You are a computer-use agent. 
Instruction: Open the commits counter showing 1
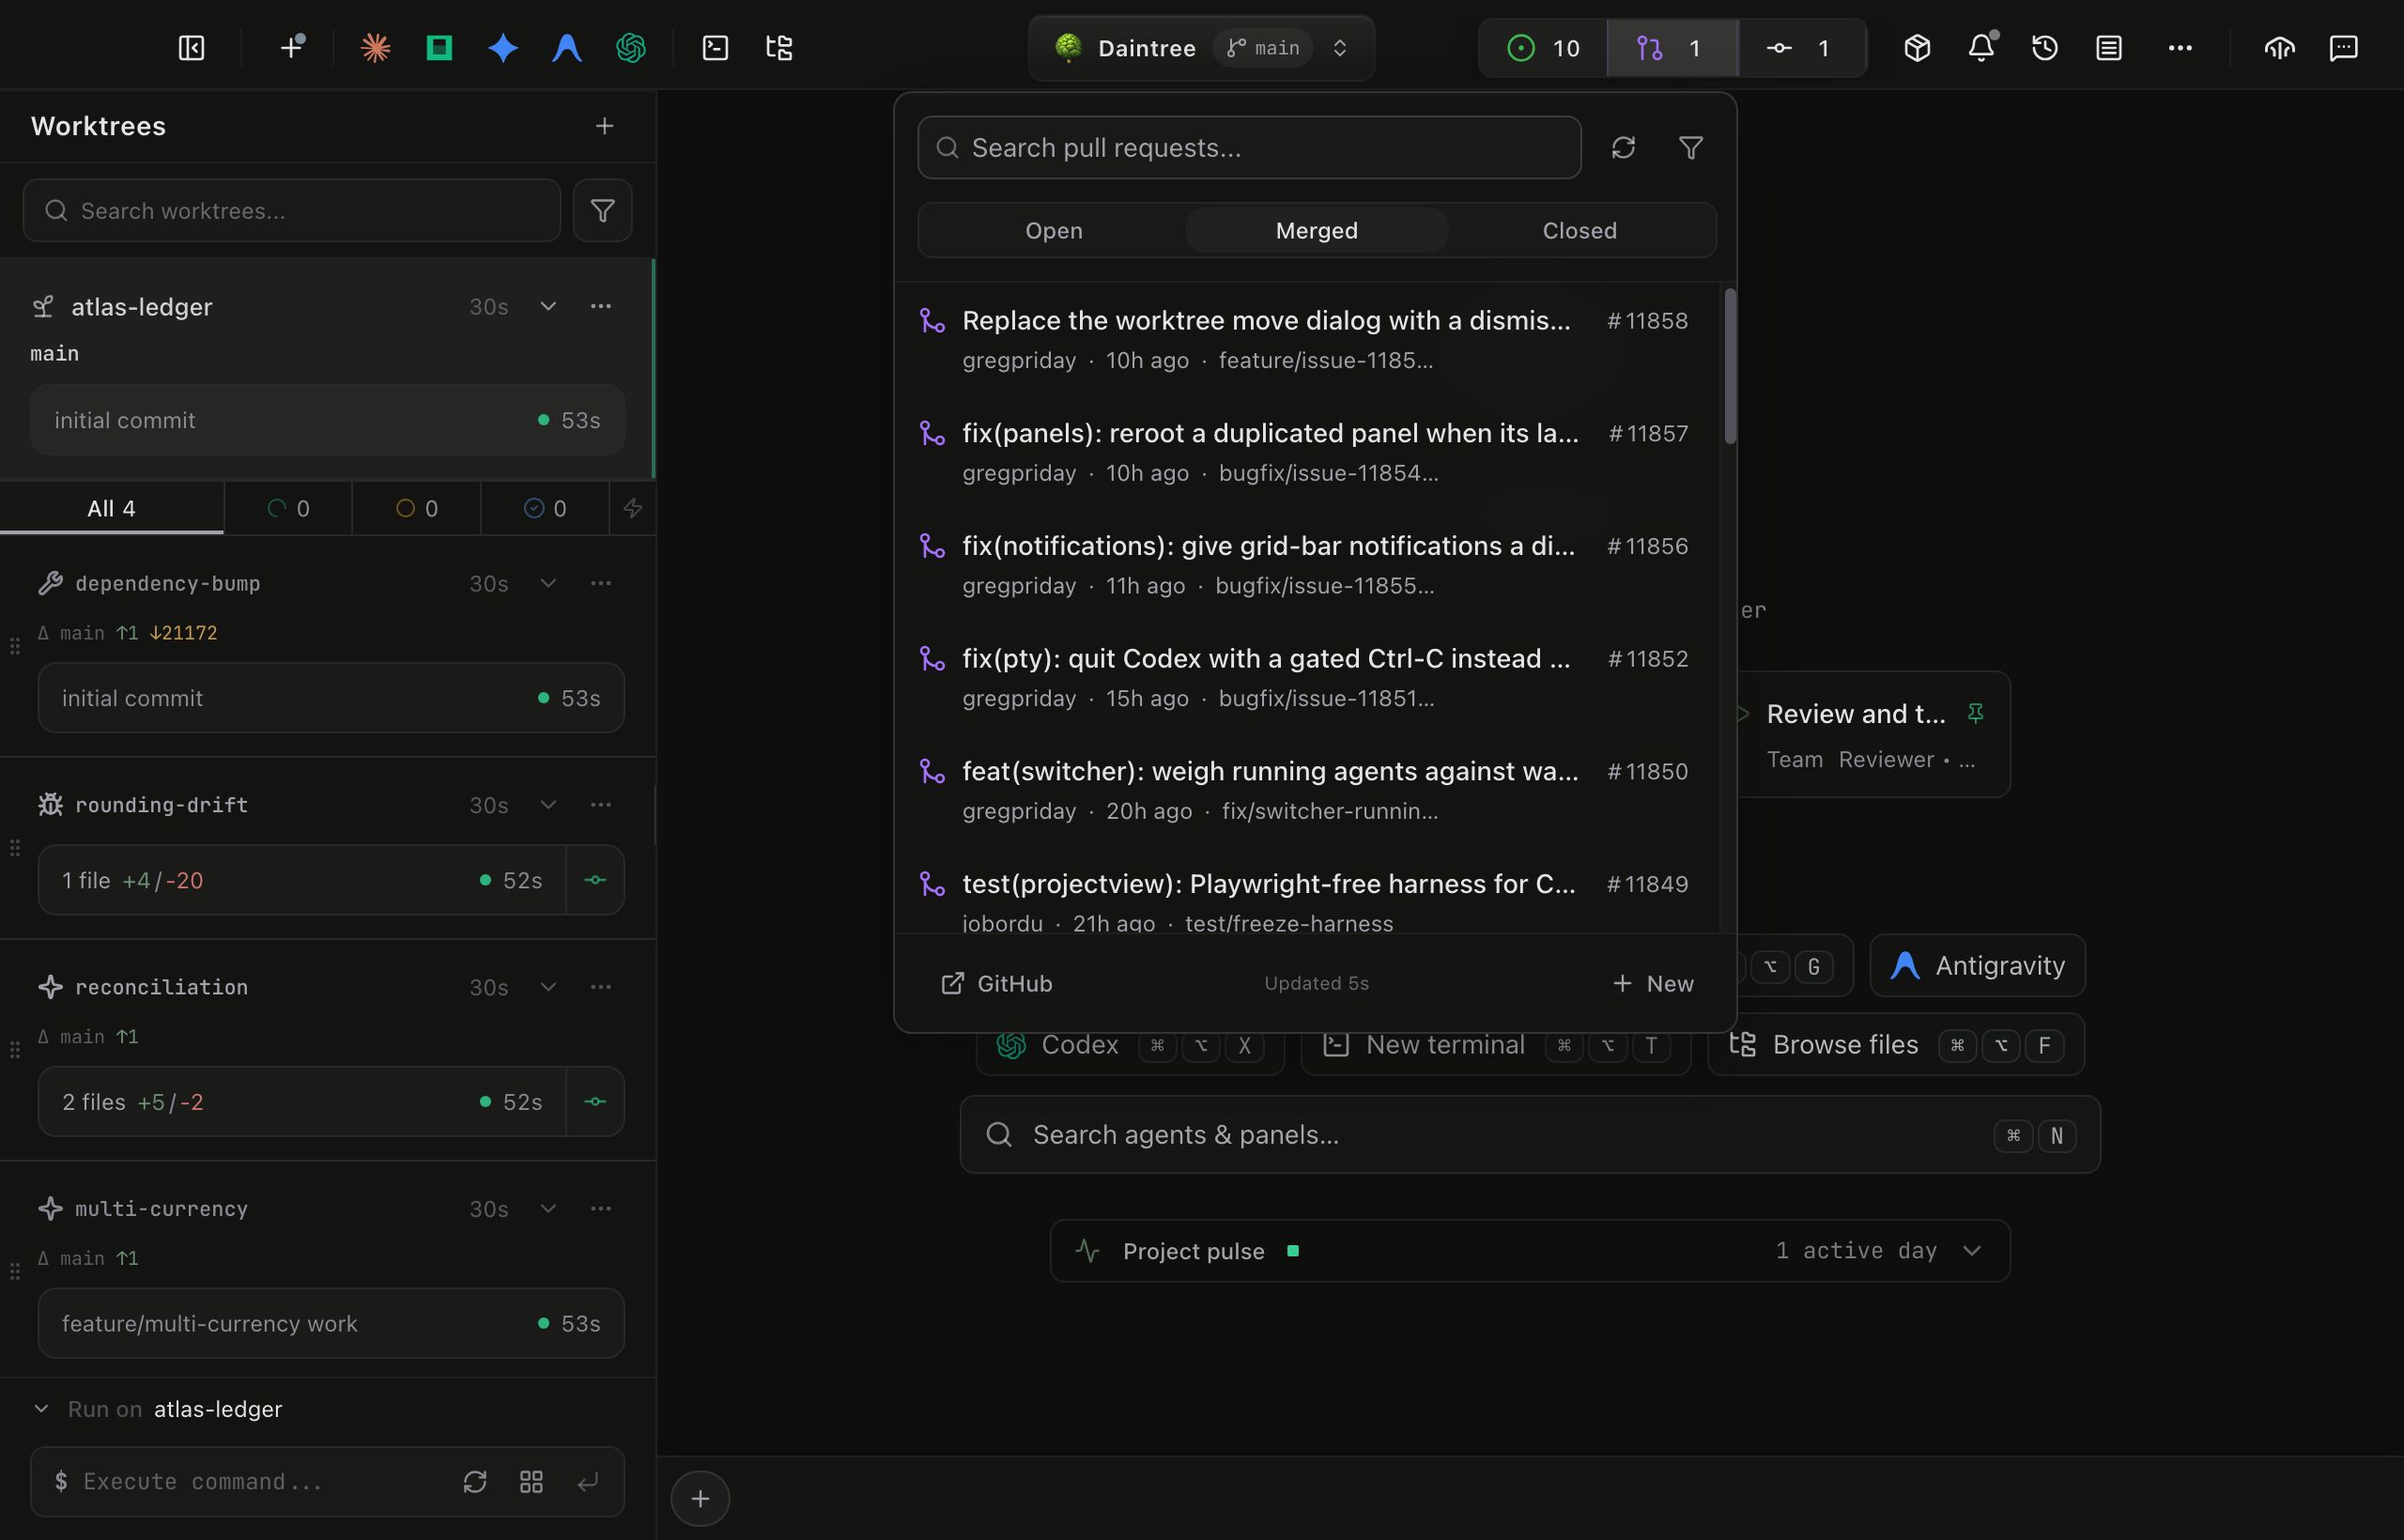(1801, 48)
